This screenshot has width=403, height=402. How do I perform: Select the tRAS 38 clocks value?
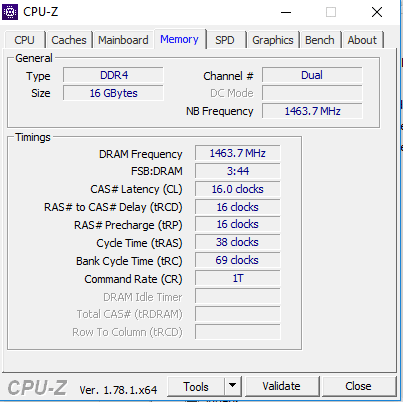(x=238, y=242)
